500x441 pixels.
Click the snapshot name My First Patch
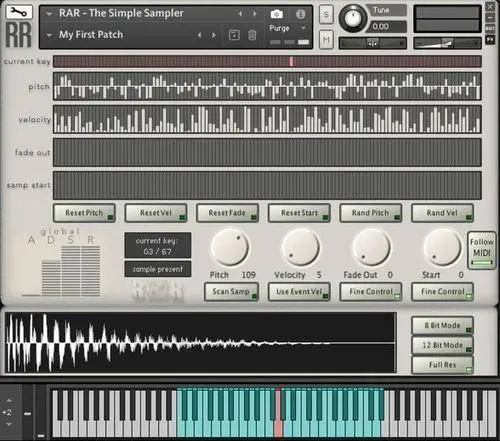click(91, 35)
